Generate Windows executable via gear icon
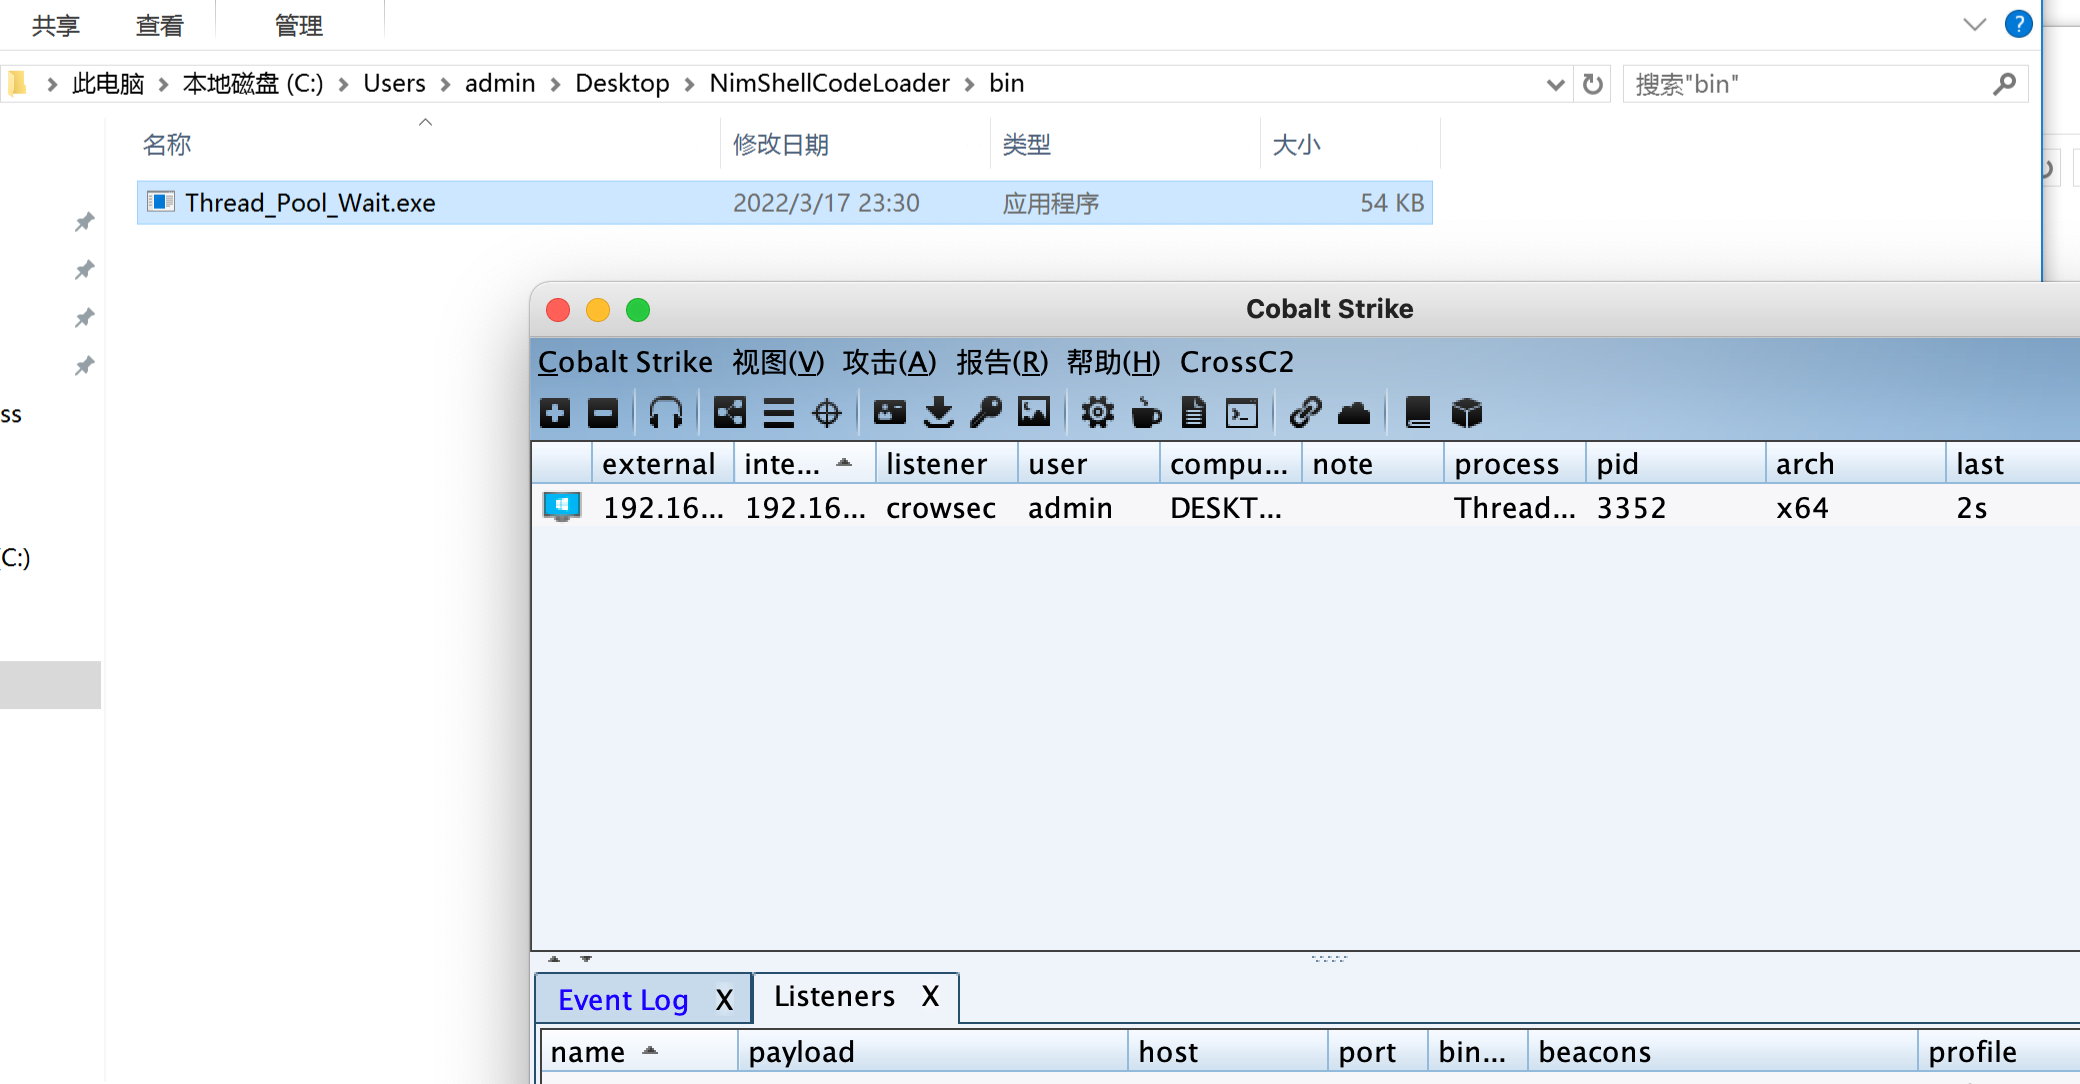 [x=1097, y=413]
